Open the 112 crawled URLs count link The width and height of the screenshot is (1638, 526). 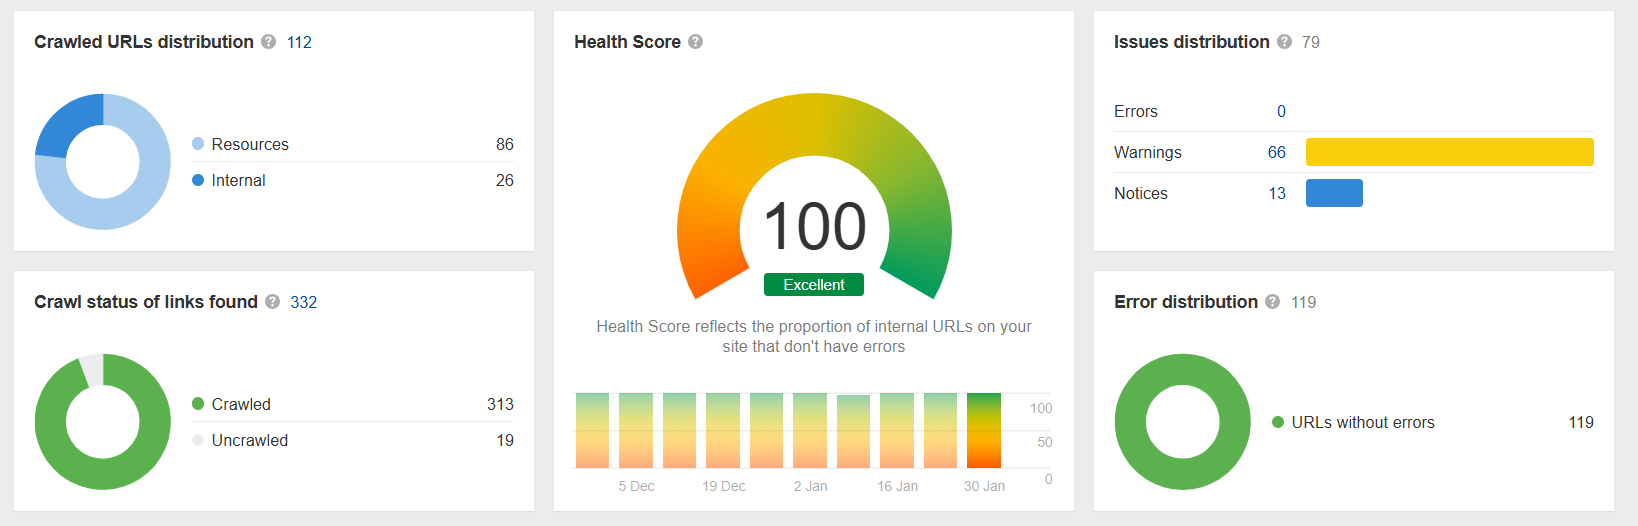[x=299, y=42]
